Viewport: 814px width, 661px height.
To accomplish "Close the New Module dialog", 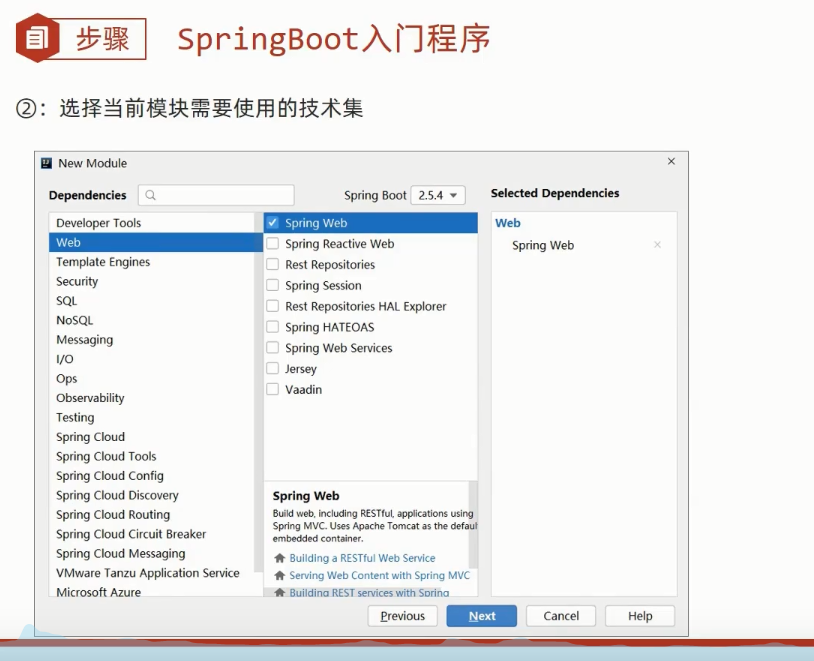I will pyautogui.click(x=671, y=161).
